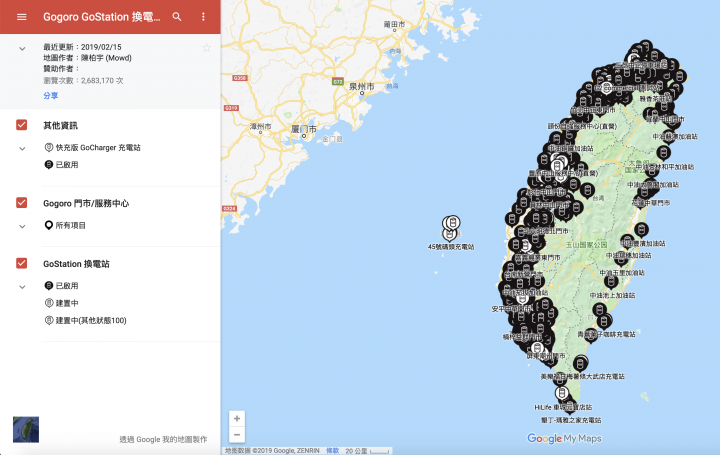Image resolution: width=720 pixels, height=455 pixels.
Task: Click the pin icon beside 所有項目
Action: point(49,225)
